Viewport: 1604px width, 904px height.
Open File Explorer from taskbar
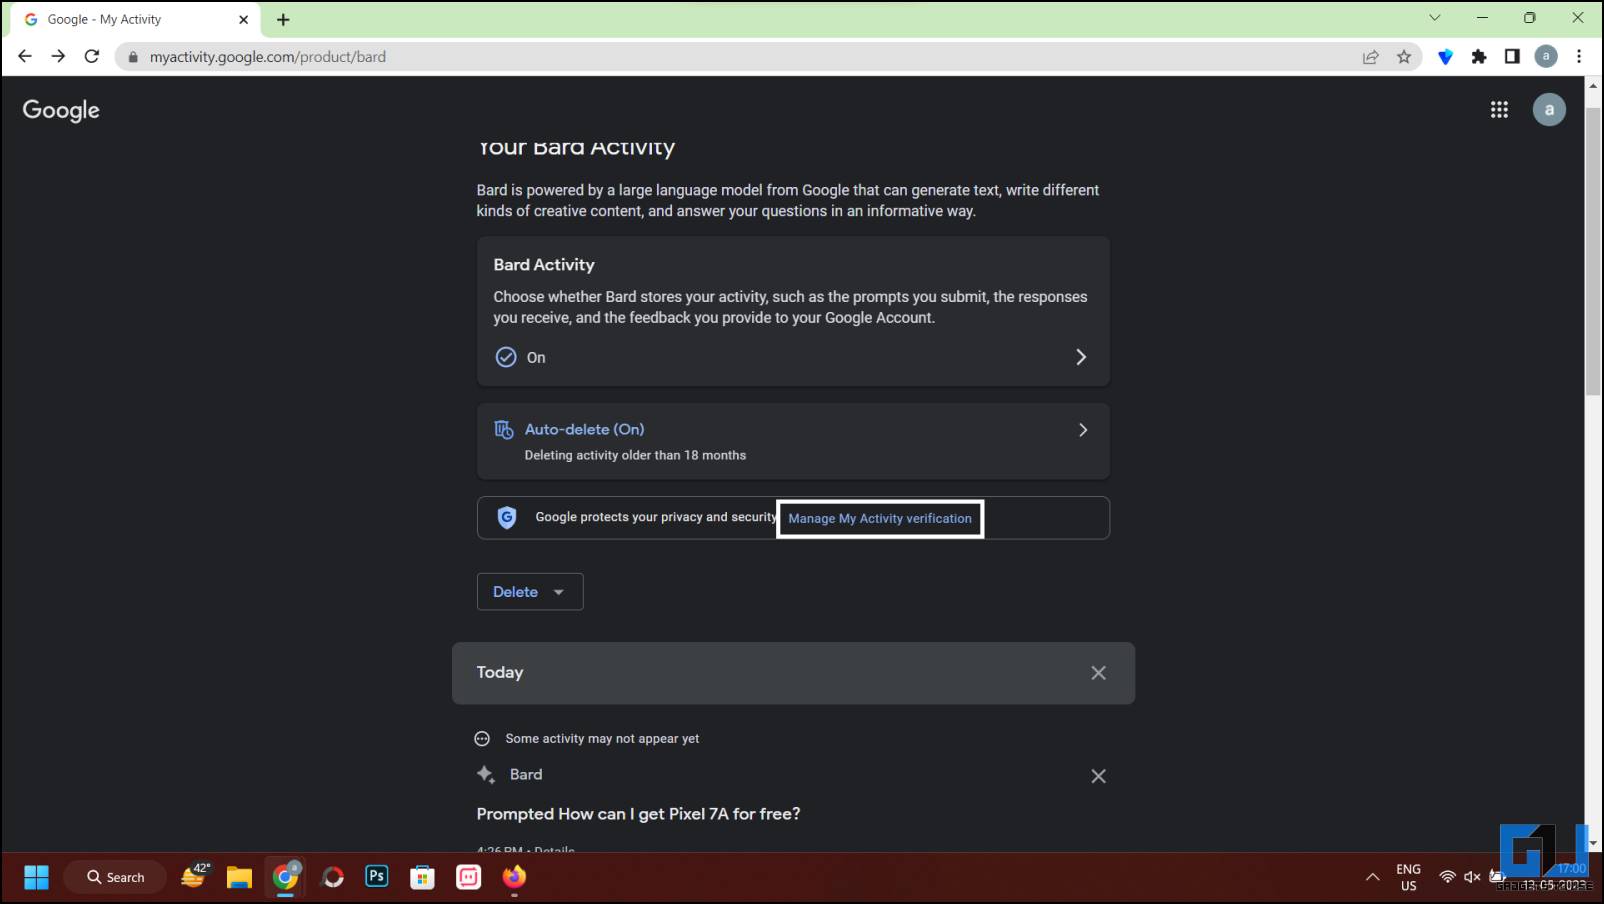(x=239, y=877)
